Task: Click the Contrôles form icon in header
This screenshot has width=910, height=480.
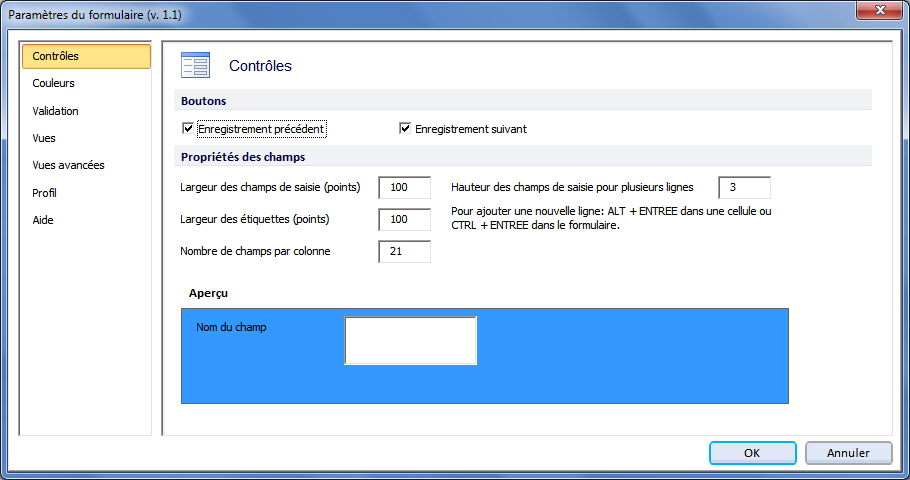Action: (195, 65)
